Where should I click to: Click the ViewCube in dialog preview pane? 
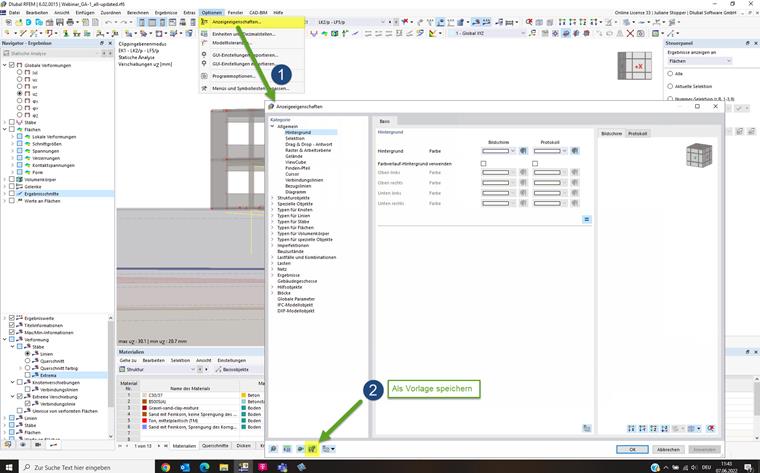pos(699,156)
